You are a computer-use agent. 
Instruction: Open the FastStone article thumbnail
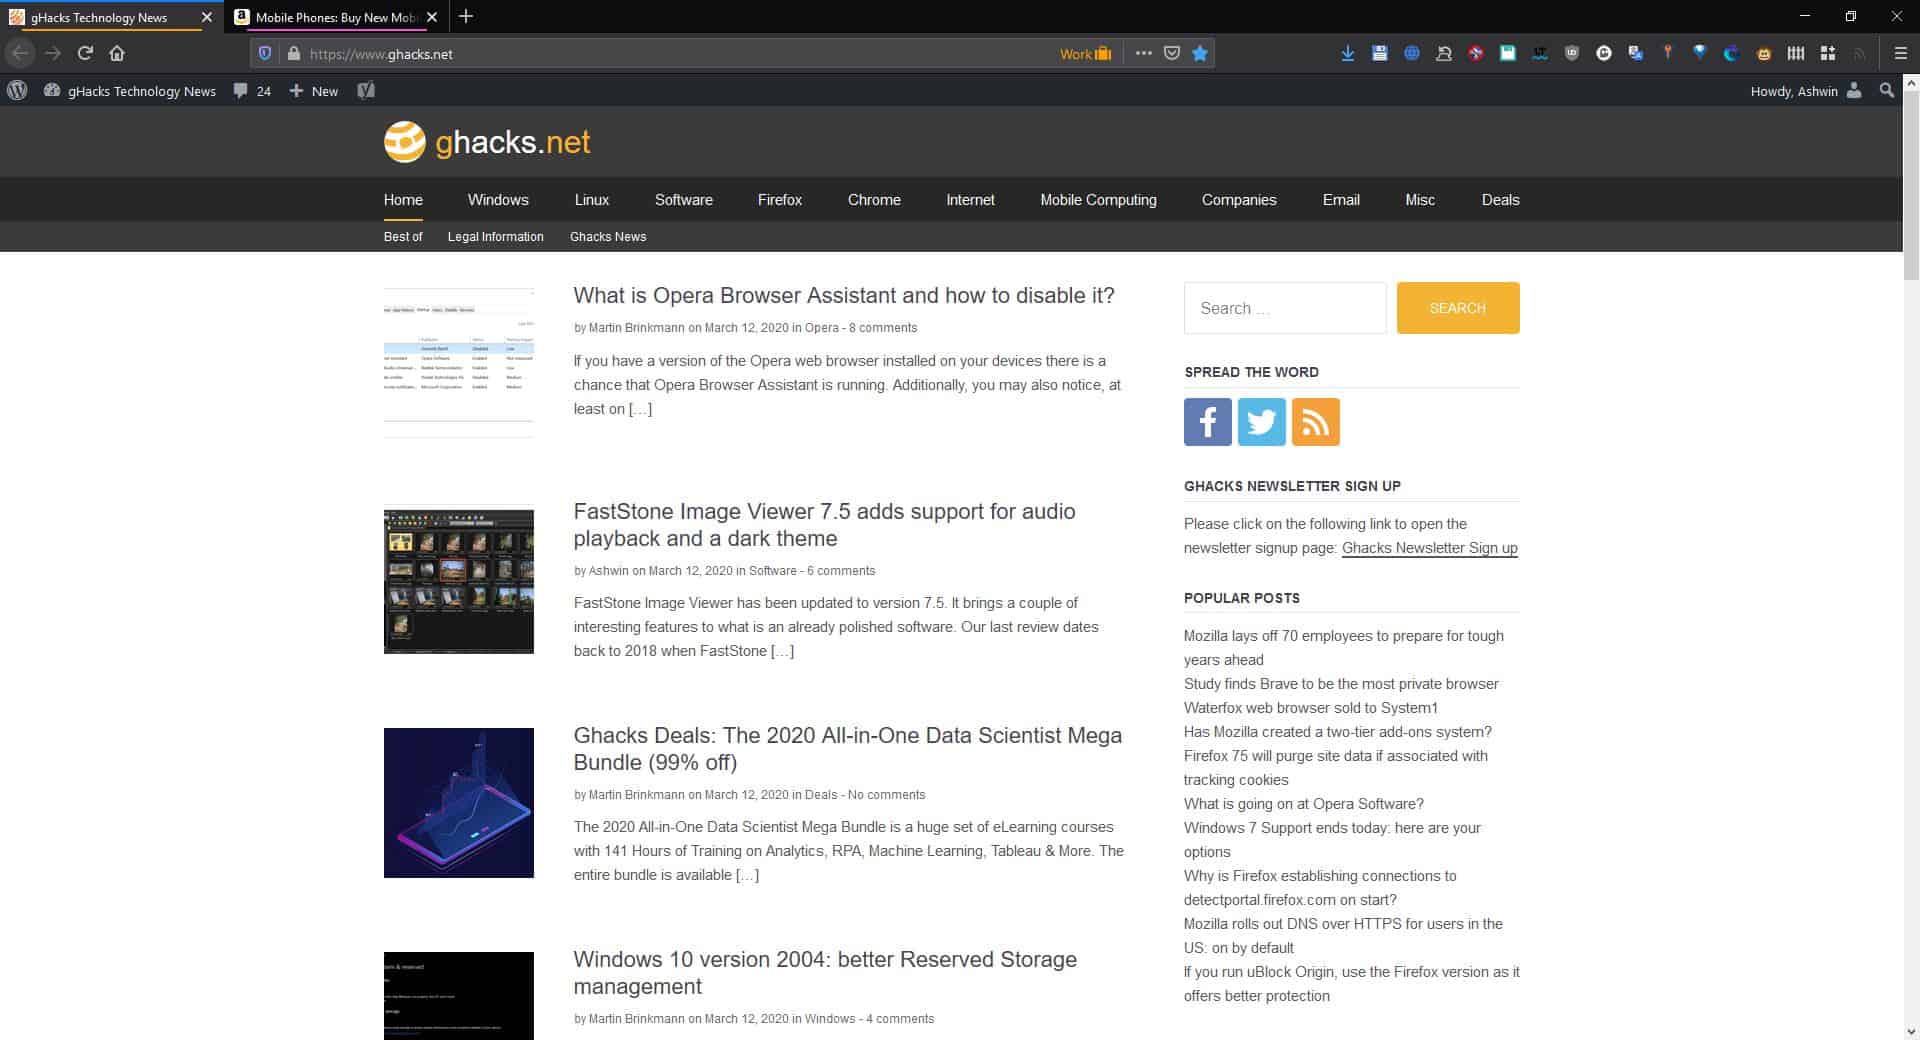coord(459,582)
